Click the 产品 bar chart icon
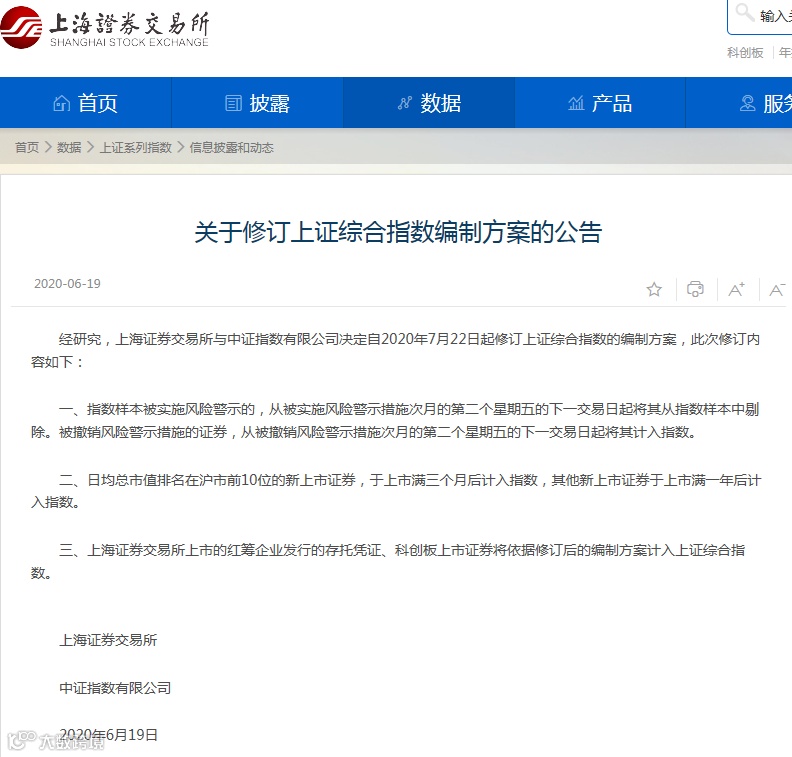792x757 pixels. (x=576, y=104)
